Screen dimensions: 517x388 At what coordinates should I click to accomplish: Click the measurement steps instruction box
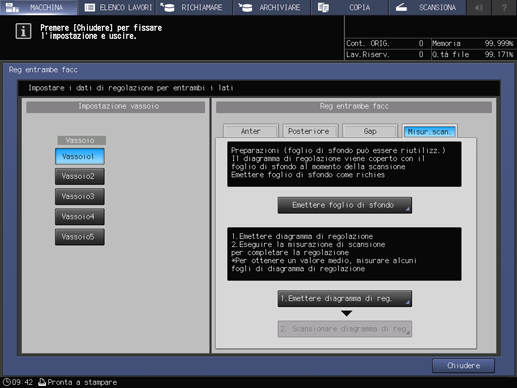point(344,254)
